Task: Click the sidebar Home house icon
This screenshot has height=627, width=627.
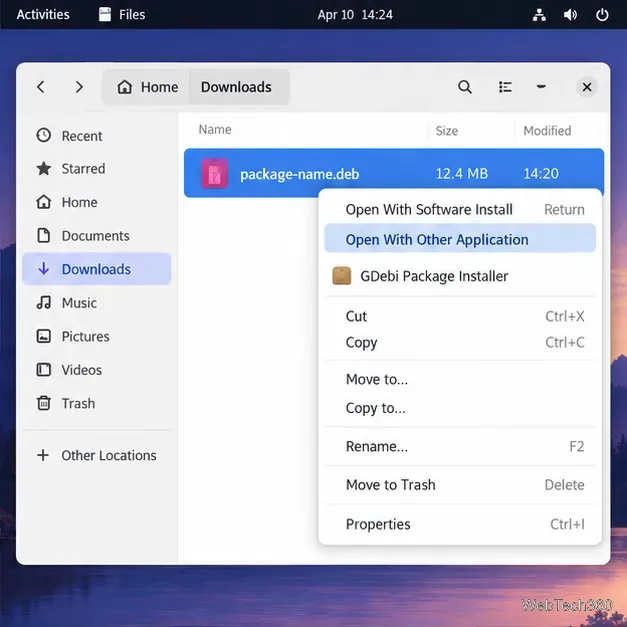Action: tap(44, 202)
